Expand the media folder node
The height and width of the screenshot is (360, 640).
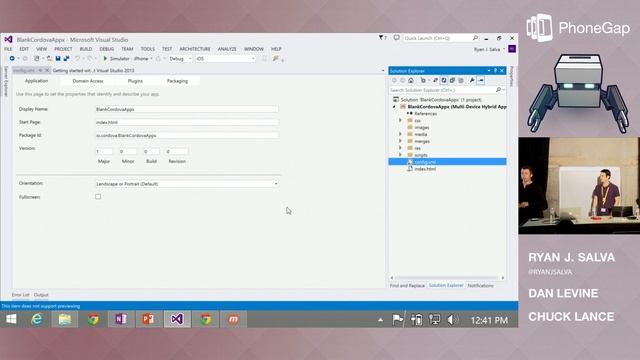[x=400, y=134]
